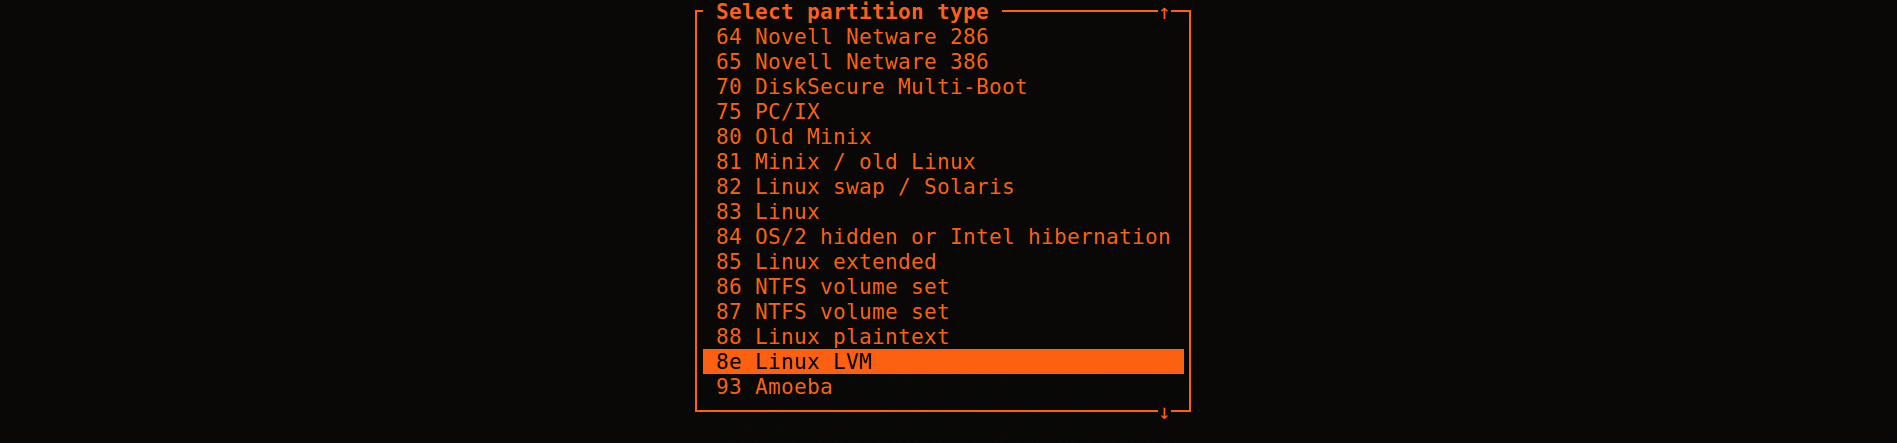Select 82 Linux swap / Solaris
Viewport: 1897px width, 443px height.
pos(943,187)
